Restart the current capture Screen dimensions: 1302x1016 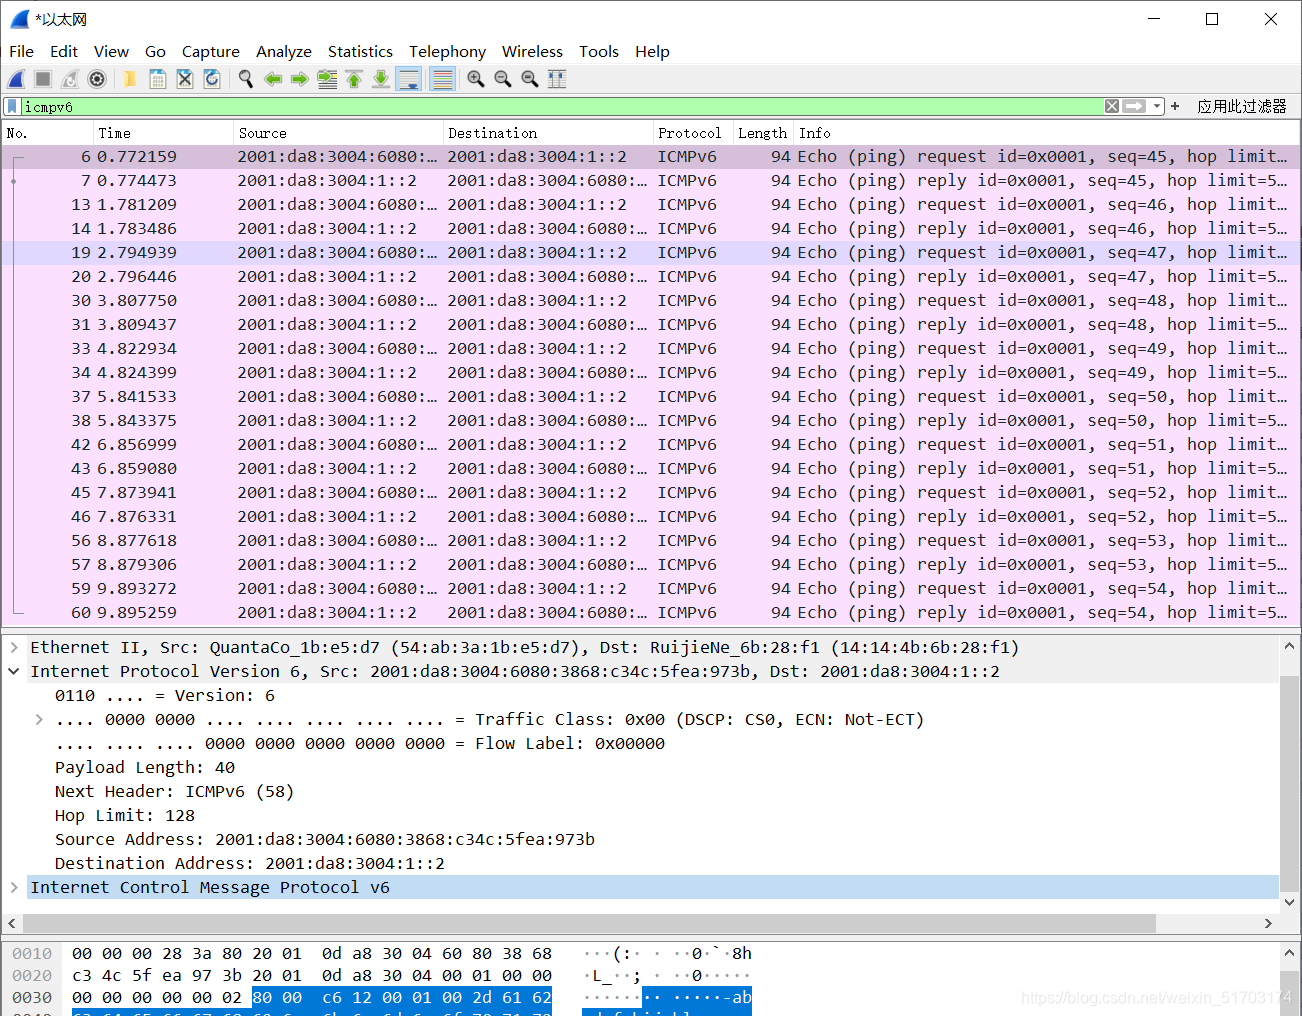(68, 79)
